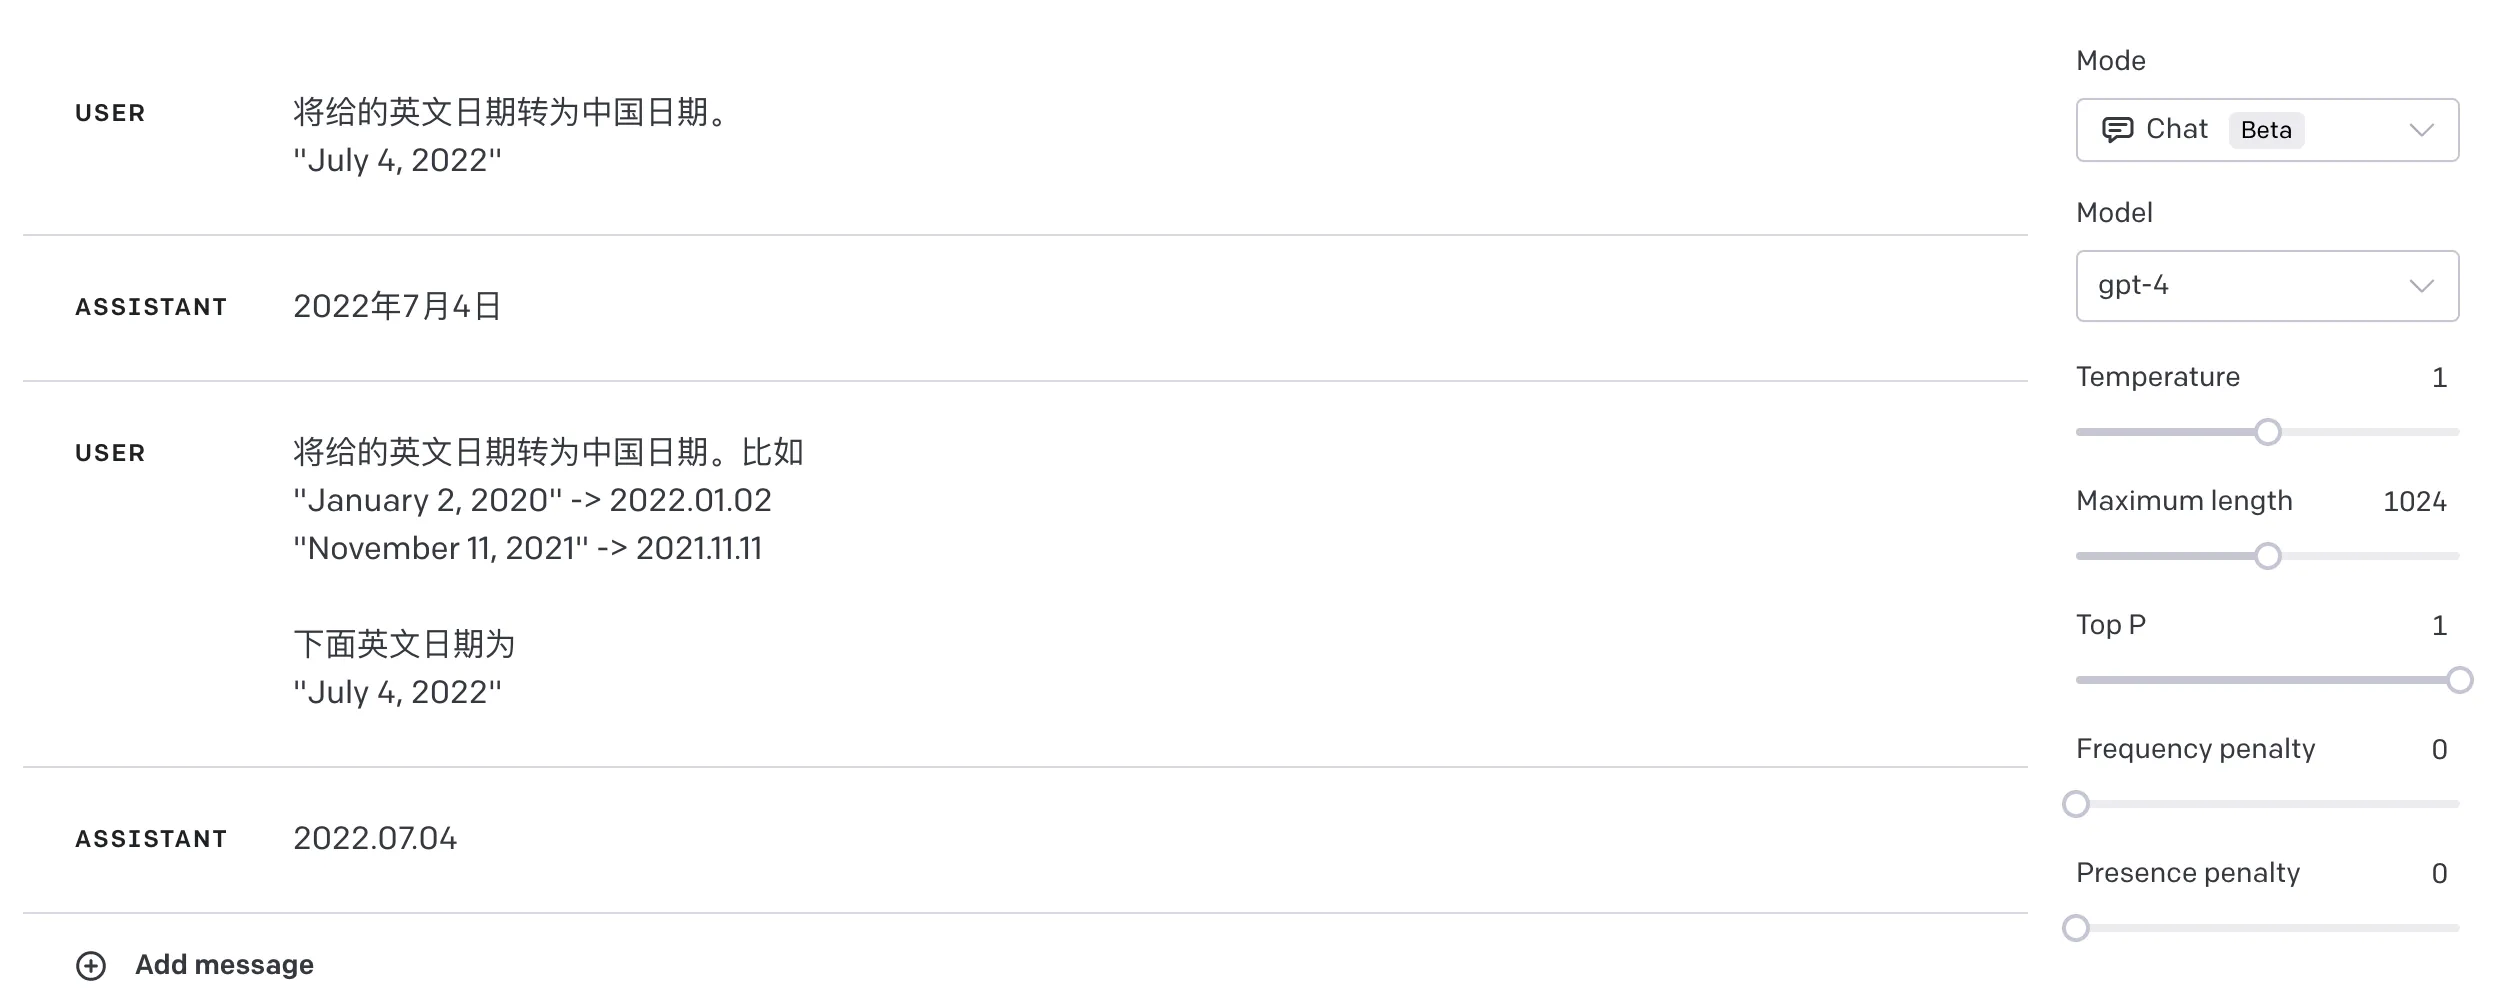Image resolution: width=2506 pixels, height=994 pixels.
Task: Click the Beta badge in Mode selector
Action: (2265, 130)
